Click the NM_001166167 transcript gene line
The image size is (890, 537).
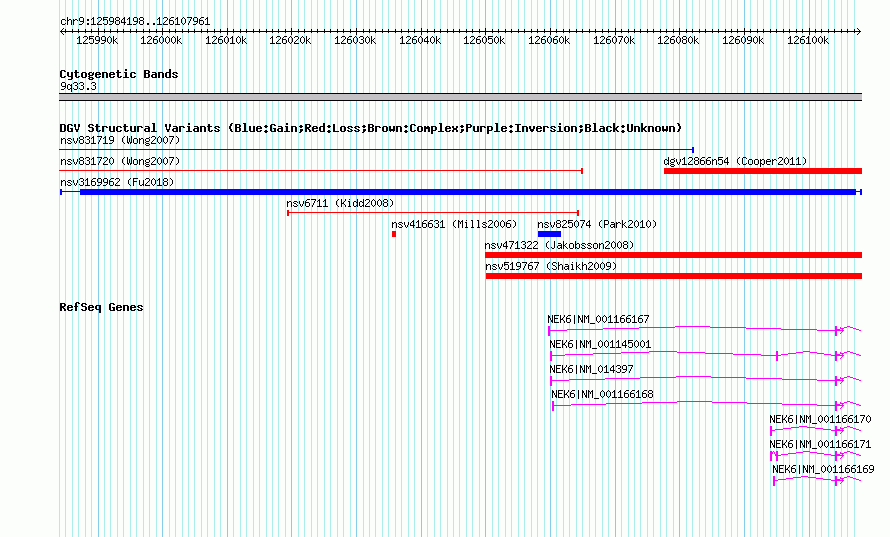point(704,330)
